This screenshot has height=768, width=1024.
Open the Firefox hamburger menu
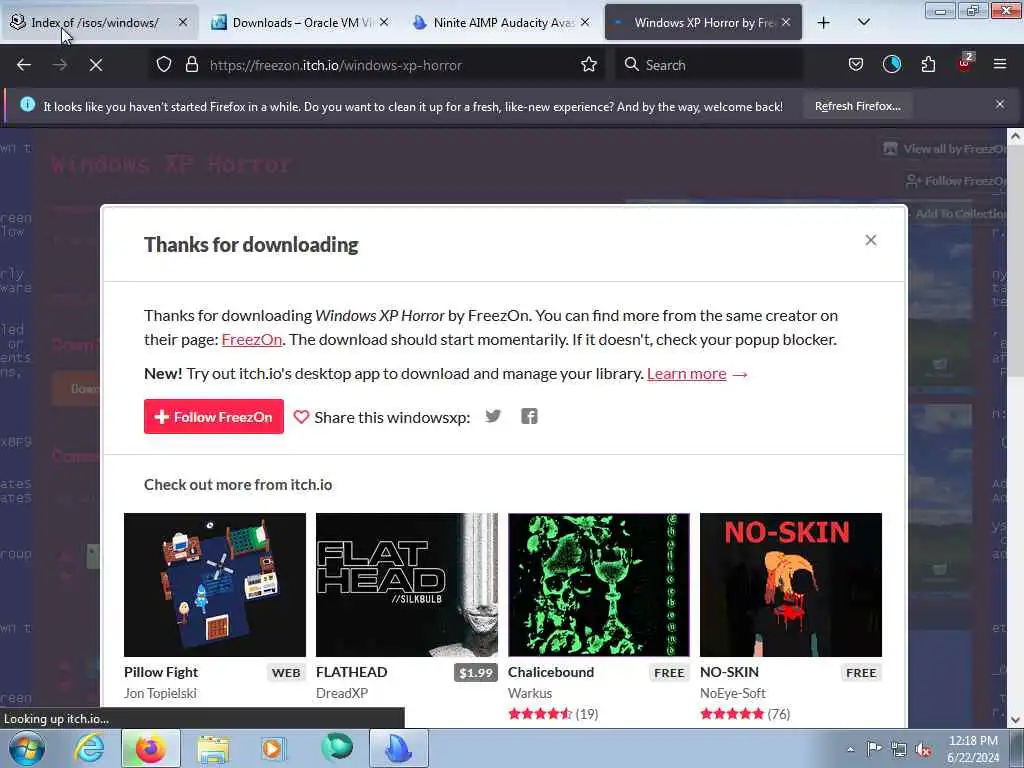pos(1000,65)
